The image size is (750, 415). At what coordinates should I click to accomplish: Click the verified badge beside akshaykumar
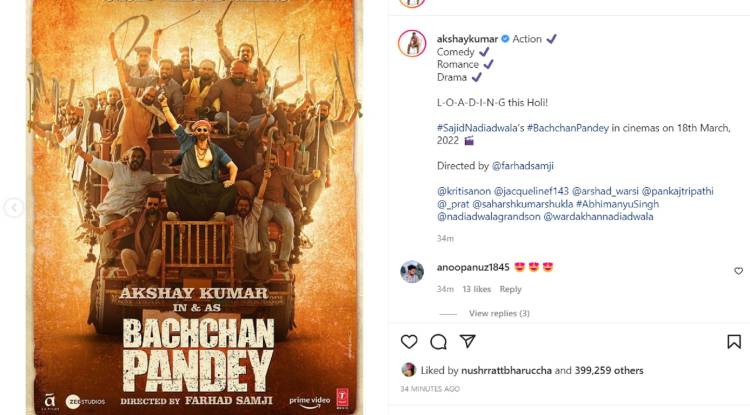point(505,39)
